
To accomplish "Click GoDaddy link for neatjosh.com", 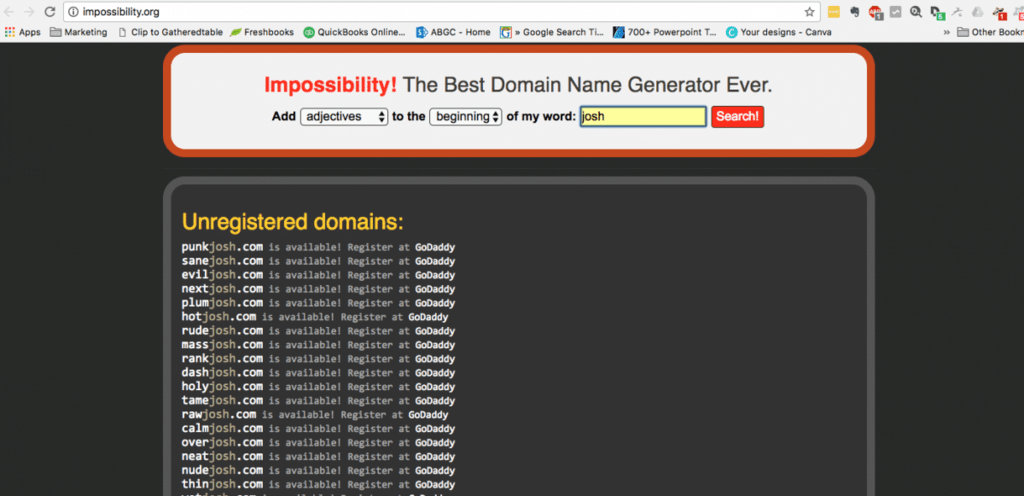I will pos(435,457).
